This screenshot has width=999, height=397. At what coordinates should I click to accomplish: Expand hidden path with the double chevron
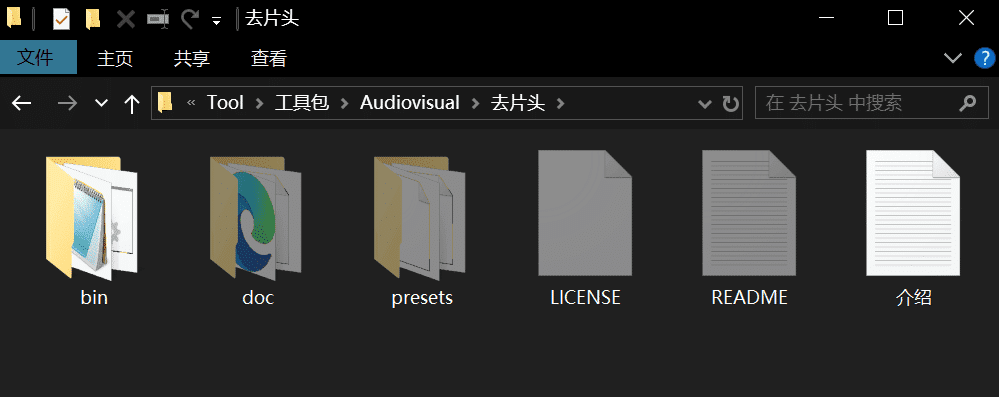point(191,103)
